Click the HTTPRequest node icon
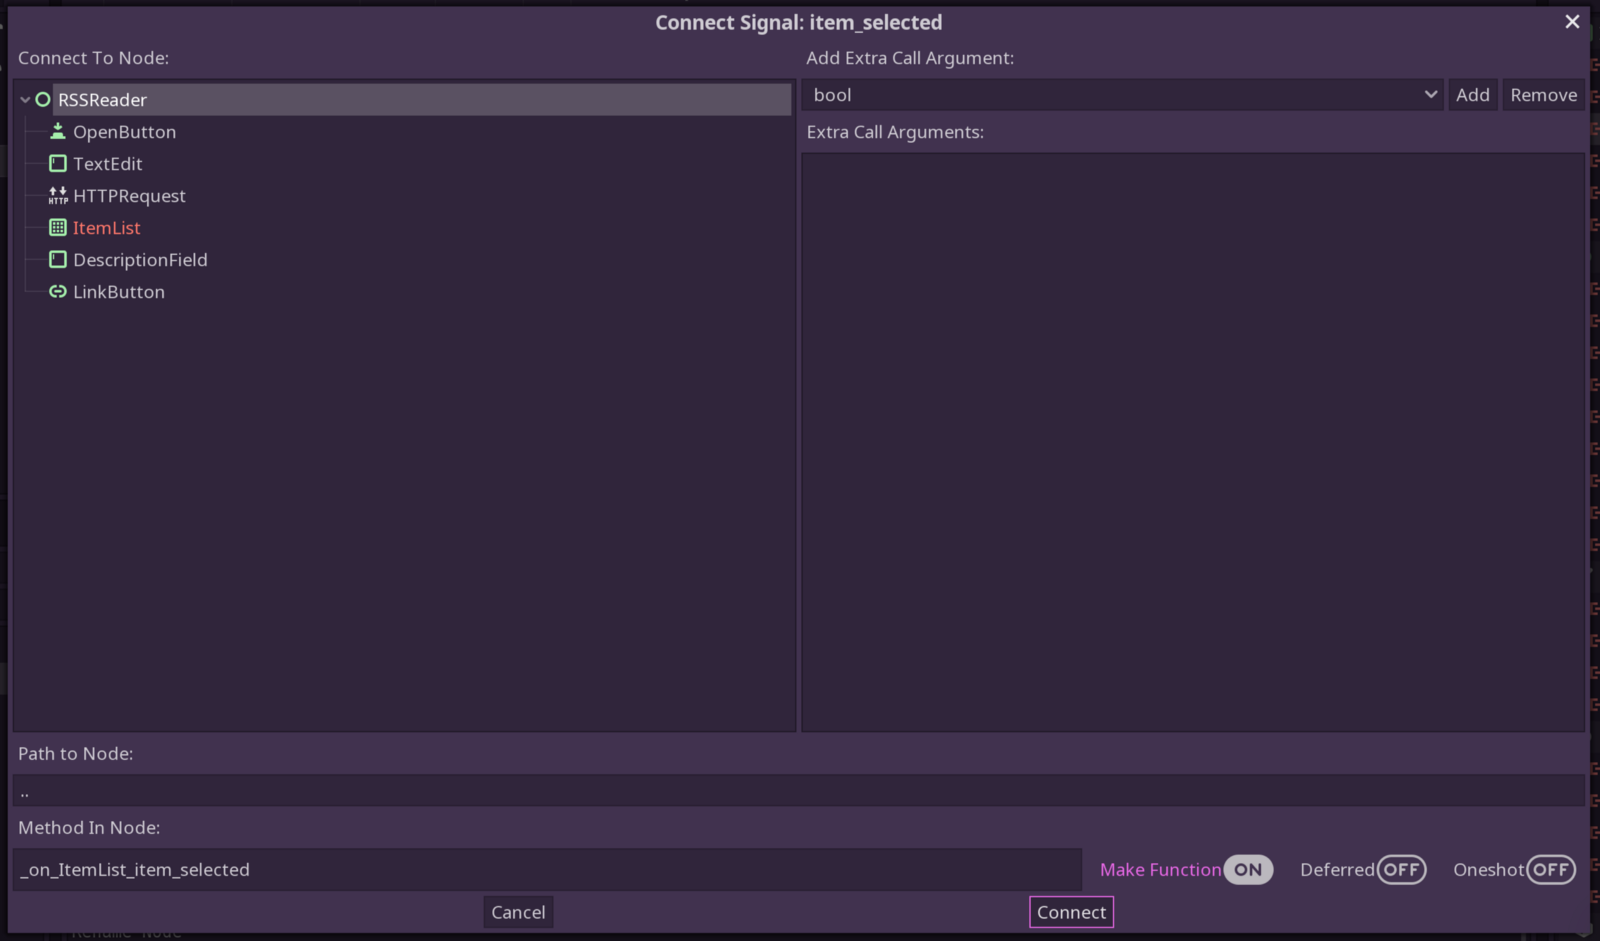Screen dimensions: 1600x941 click(58, 196)
